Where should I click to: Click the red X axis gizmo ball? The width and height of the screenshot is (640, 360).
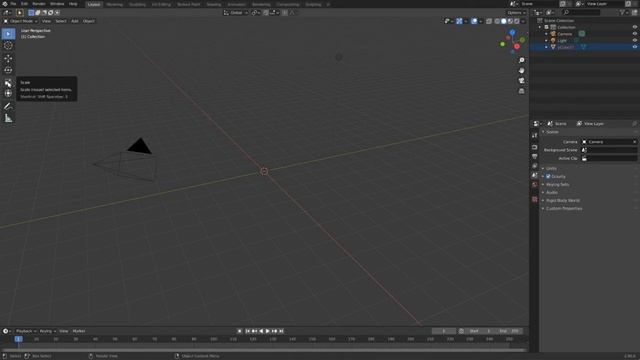pyautogui.click(x=517, y=47)
